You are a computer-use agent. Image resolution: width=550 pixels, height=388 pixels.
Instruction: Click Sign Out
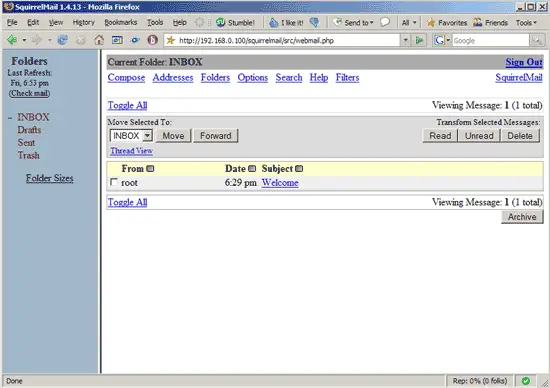point(524,62)
